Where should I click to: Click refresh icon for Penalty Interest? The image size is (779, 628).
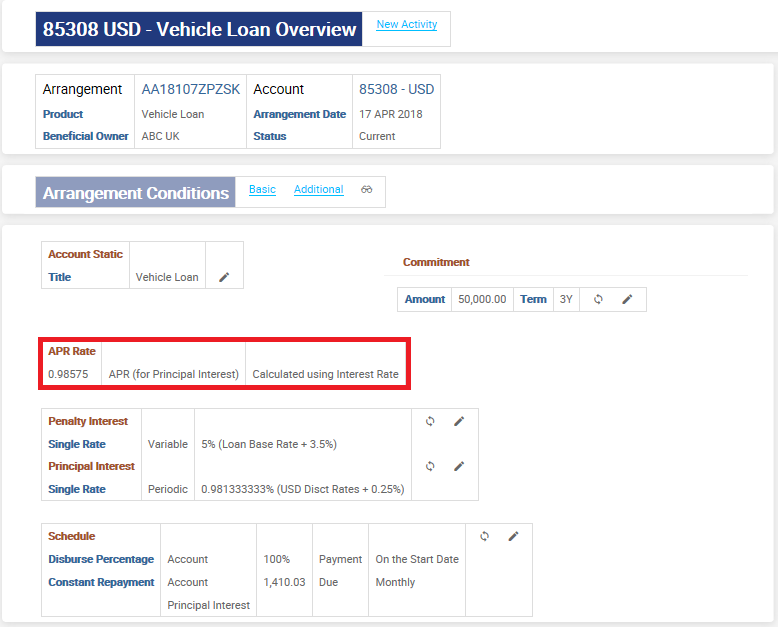point(430,421)
